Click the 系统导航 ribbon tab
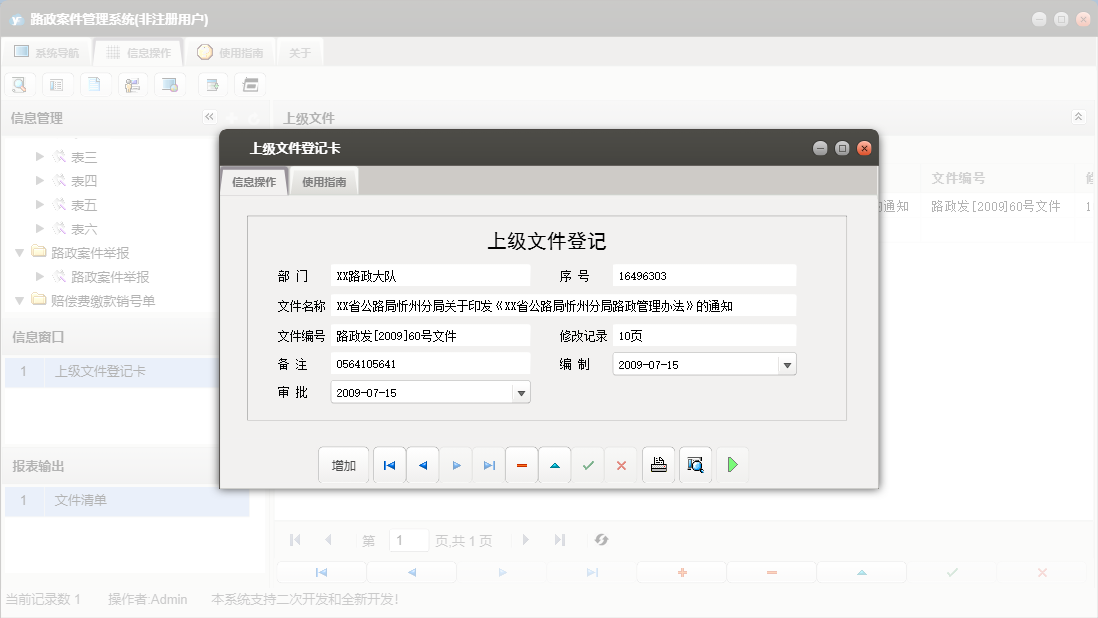 pyautogui.click(x=45, y=52)
